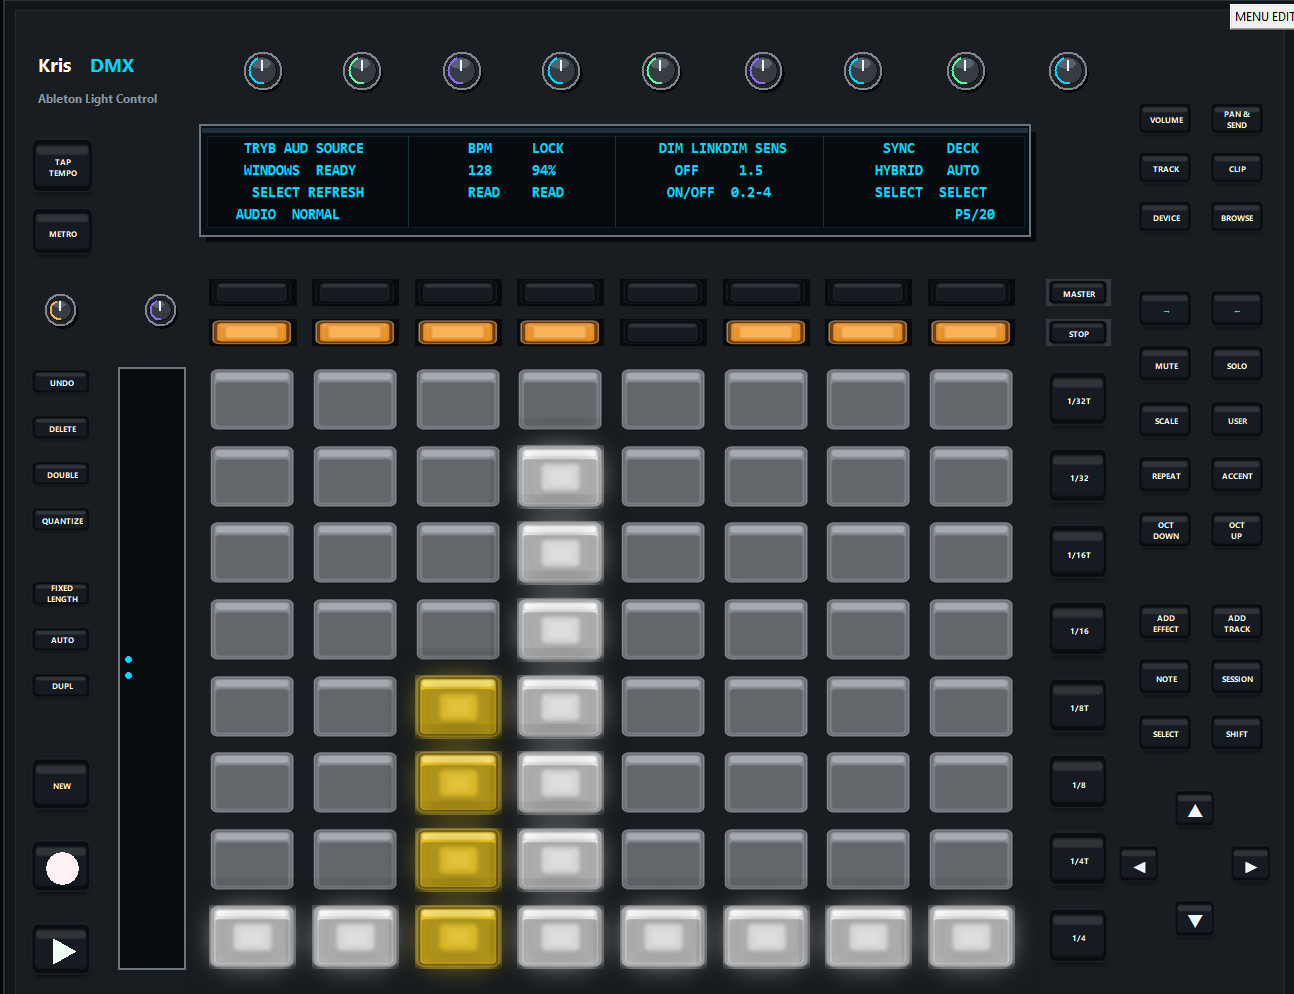Select the 1/8T repeat-rate button
This screenshot has width=1294, height=994.
point(1078,708)
